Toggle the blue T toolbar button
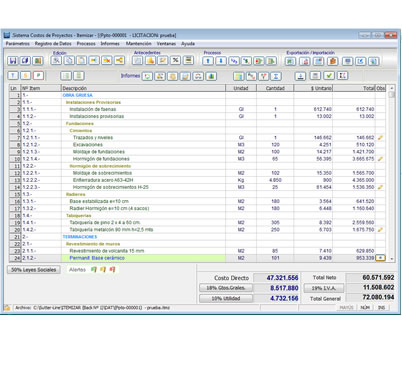402x365 pixels. pyautogui.click(x=13, y=76)
